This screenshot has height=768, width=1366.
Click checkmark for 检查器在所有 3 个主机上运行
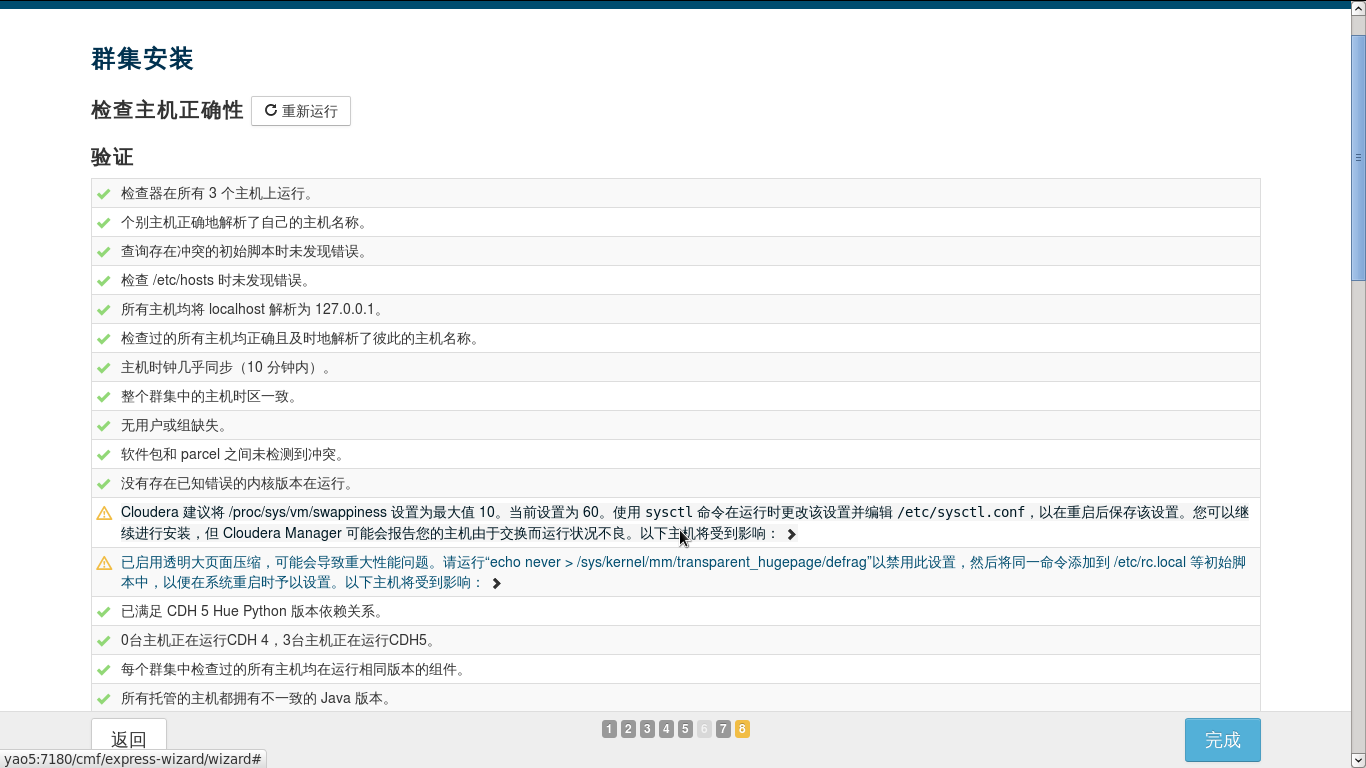click(x=104, y=194)
